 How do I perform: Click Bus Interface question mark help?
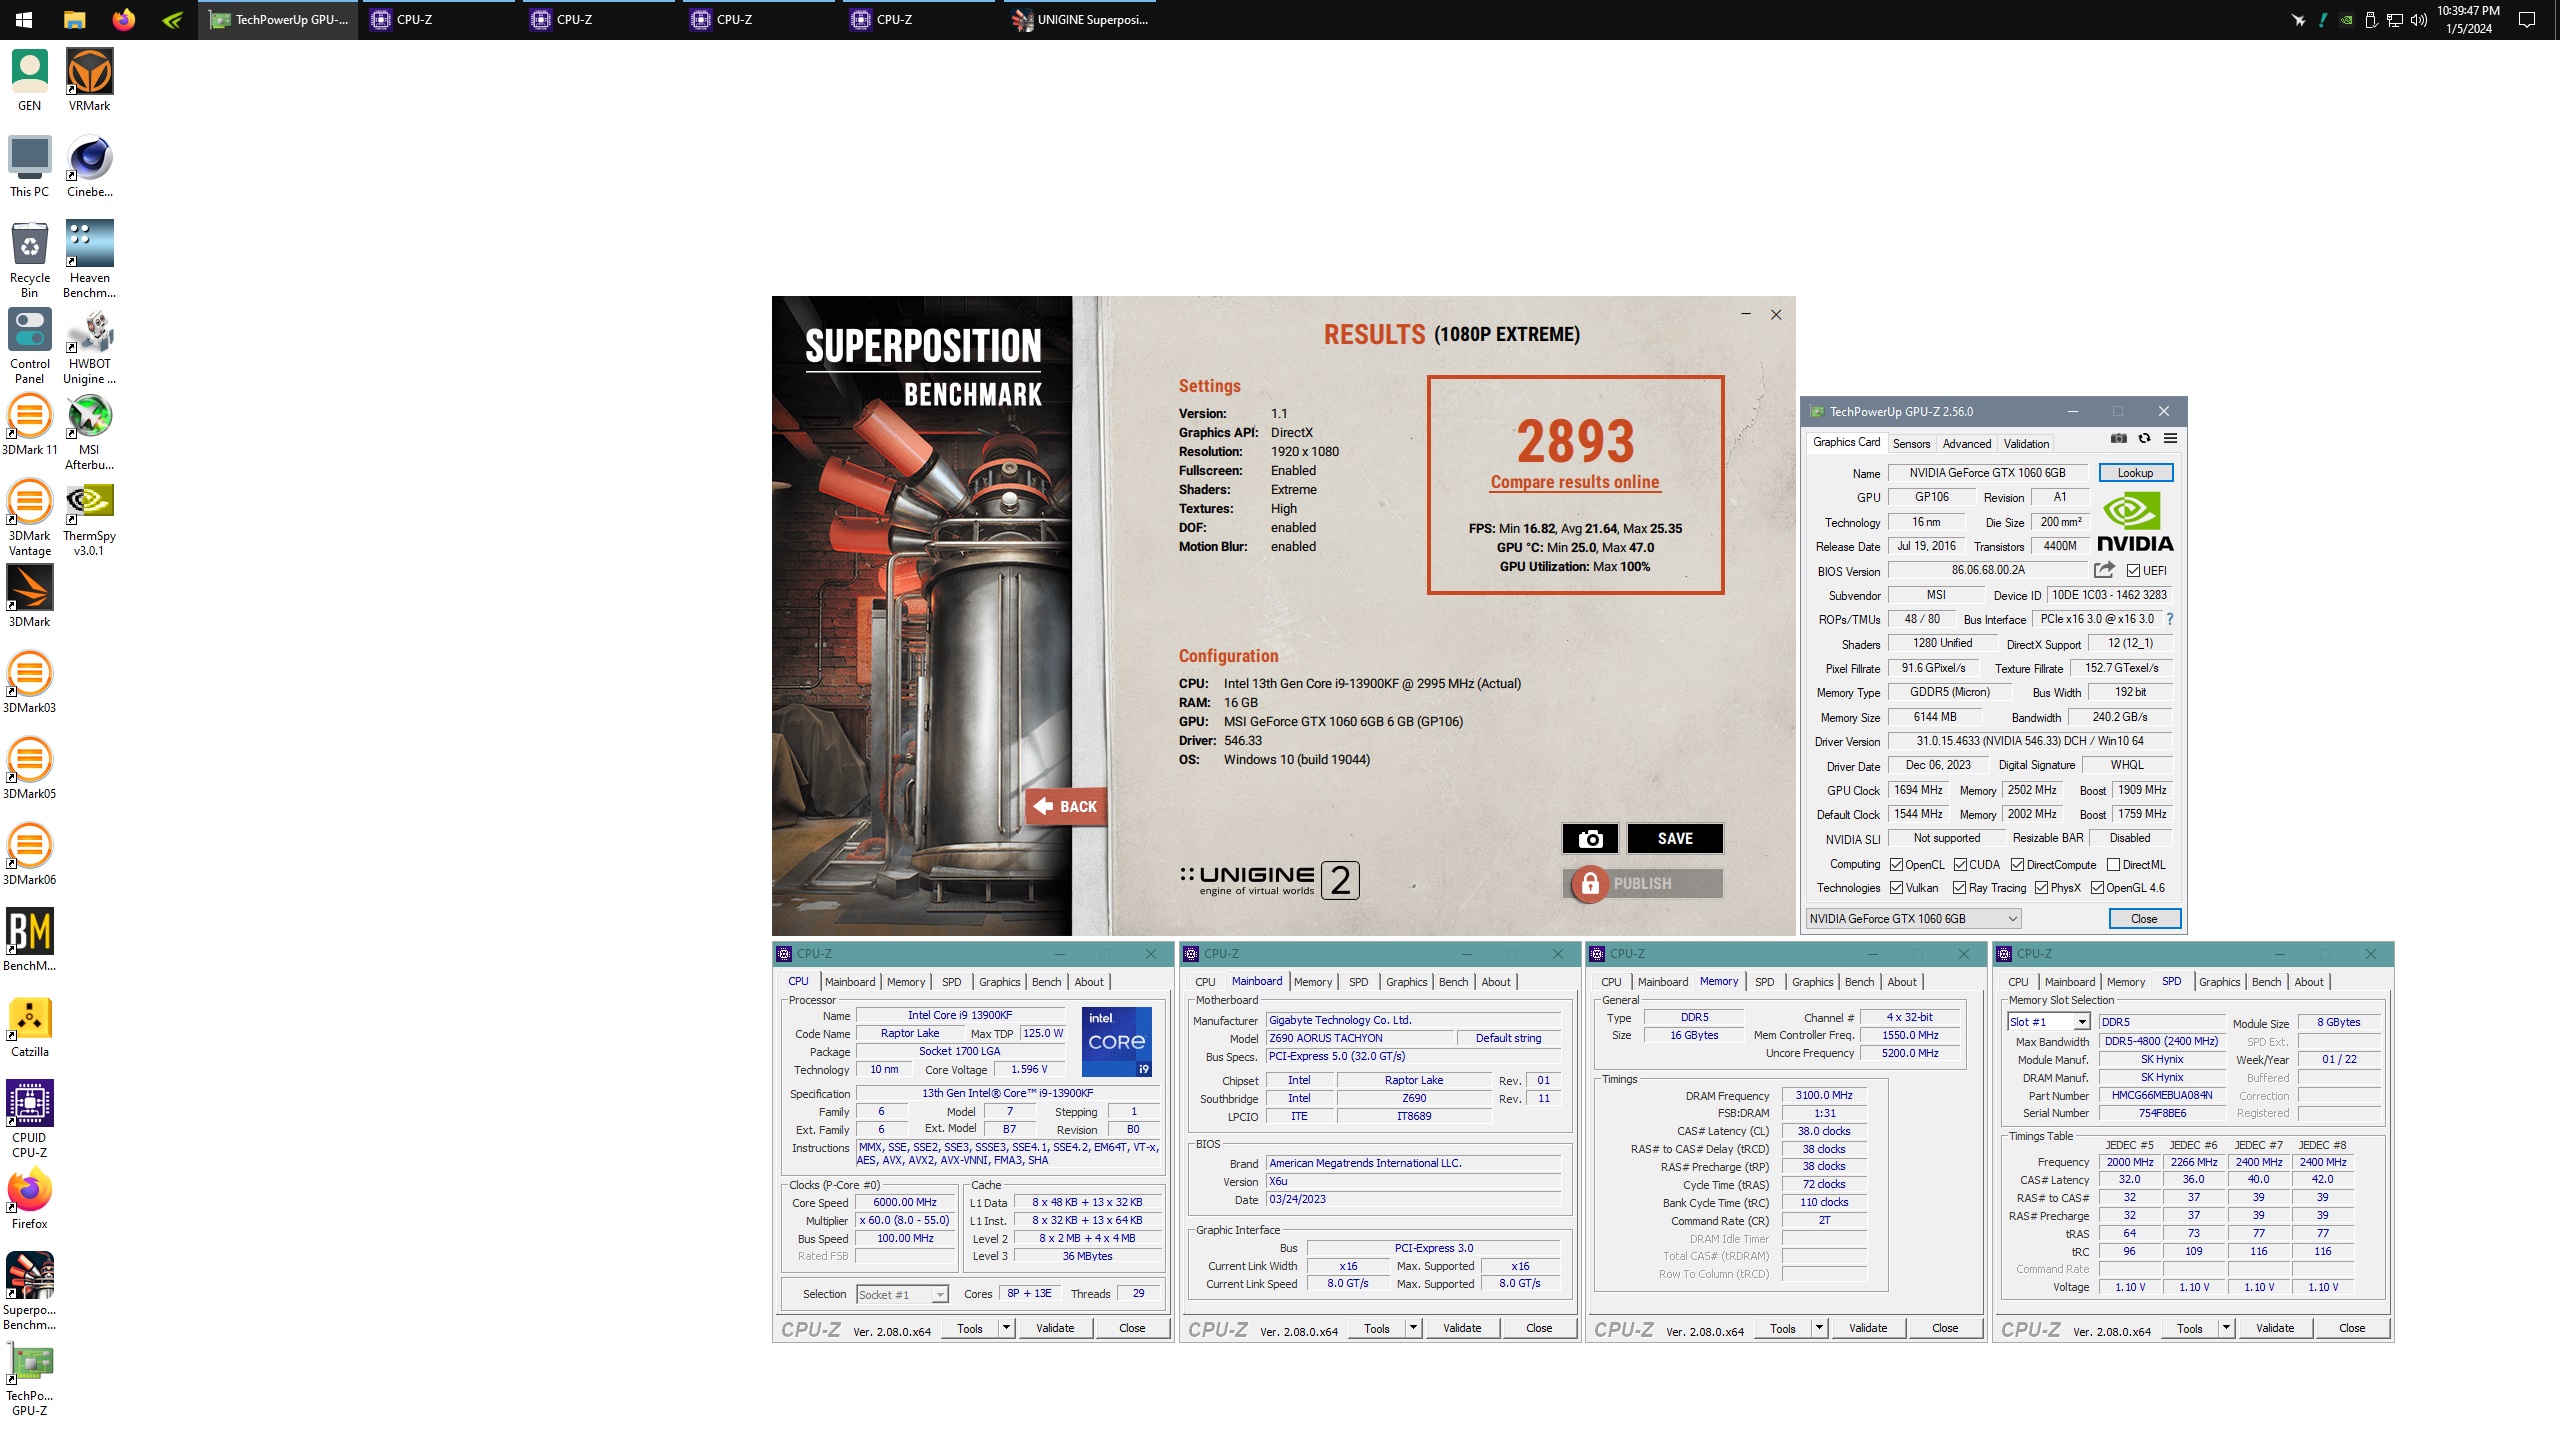[x=2170, y=619]
